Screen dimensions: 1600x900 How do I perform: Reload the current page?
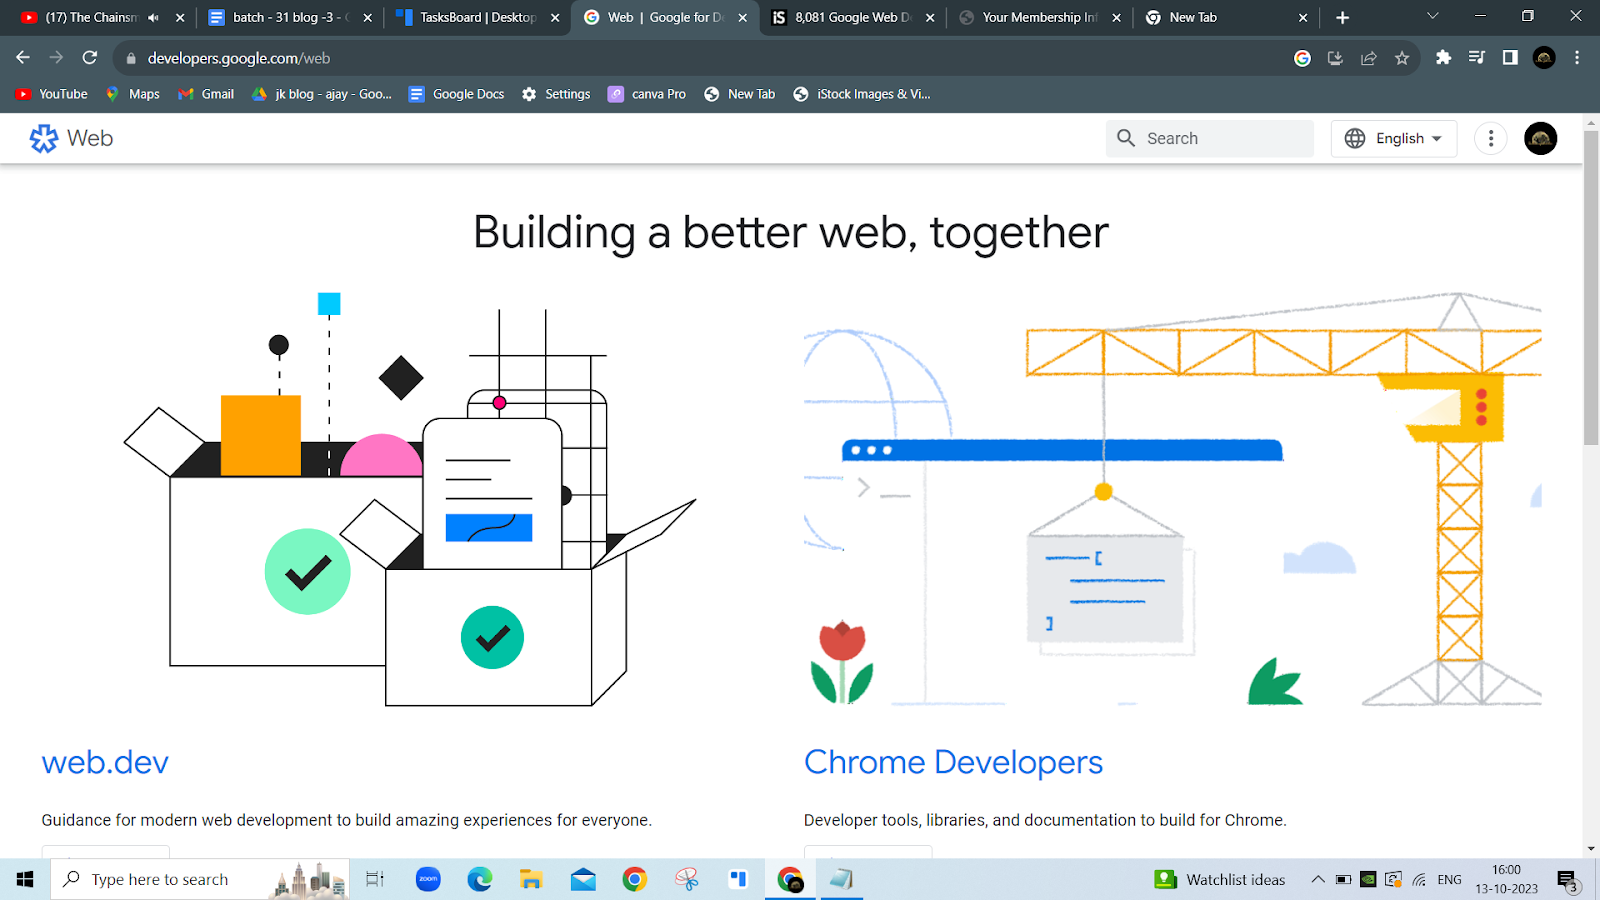point(90,58)
